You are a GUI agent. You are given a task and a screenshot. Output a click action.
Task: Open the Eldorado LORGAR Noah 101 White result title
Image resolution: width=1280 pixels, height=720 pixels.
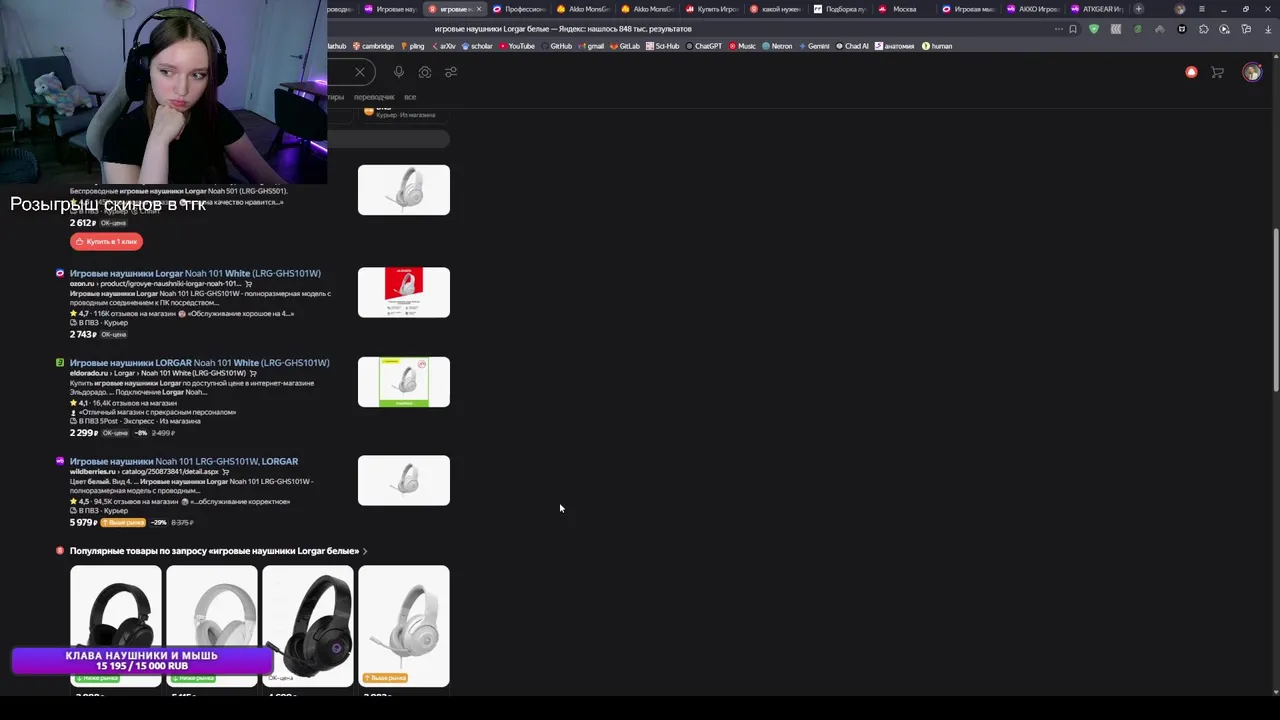pyautogui.click(x=199, y=362)
